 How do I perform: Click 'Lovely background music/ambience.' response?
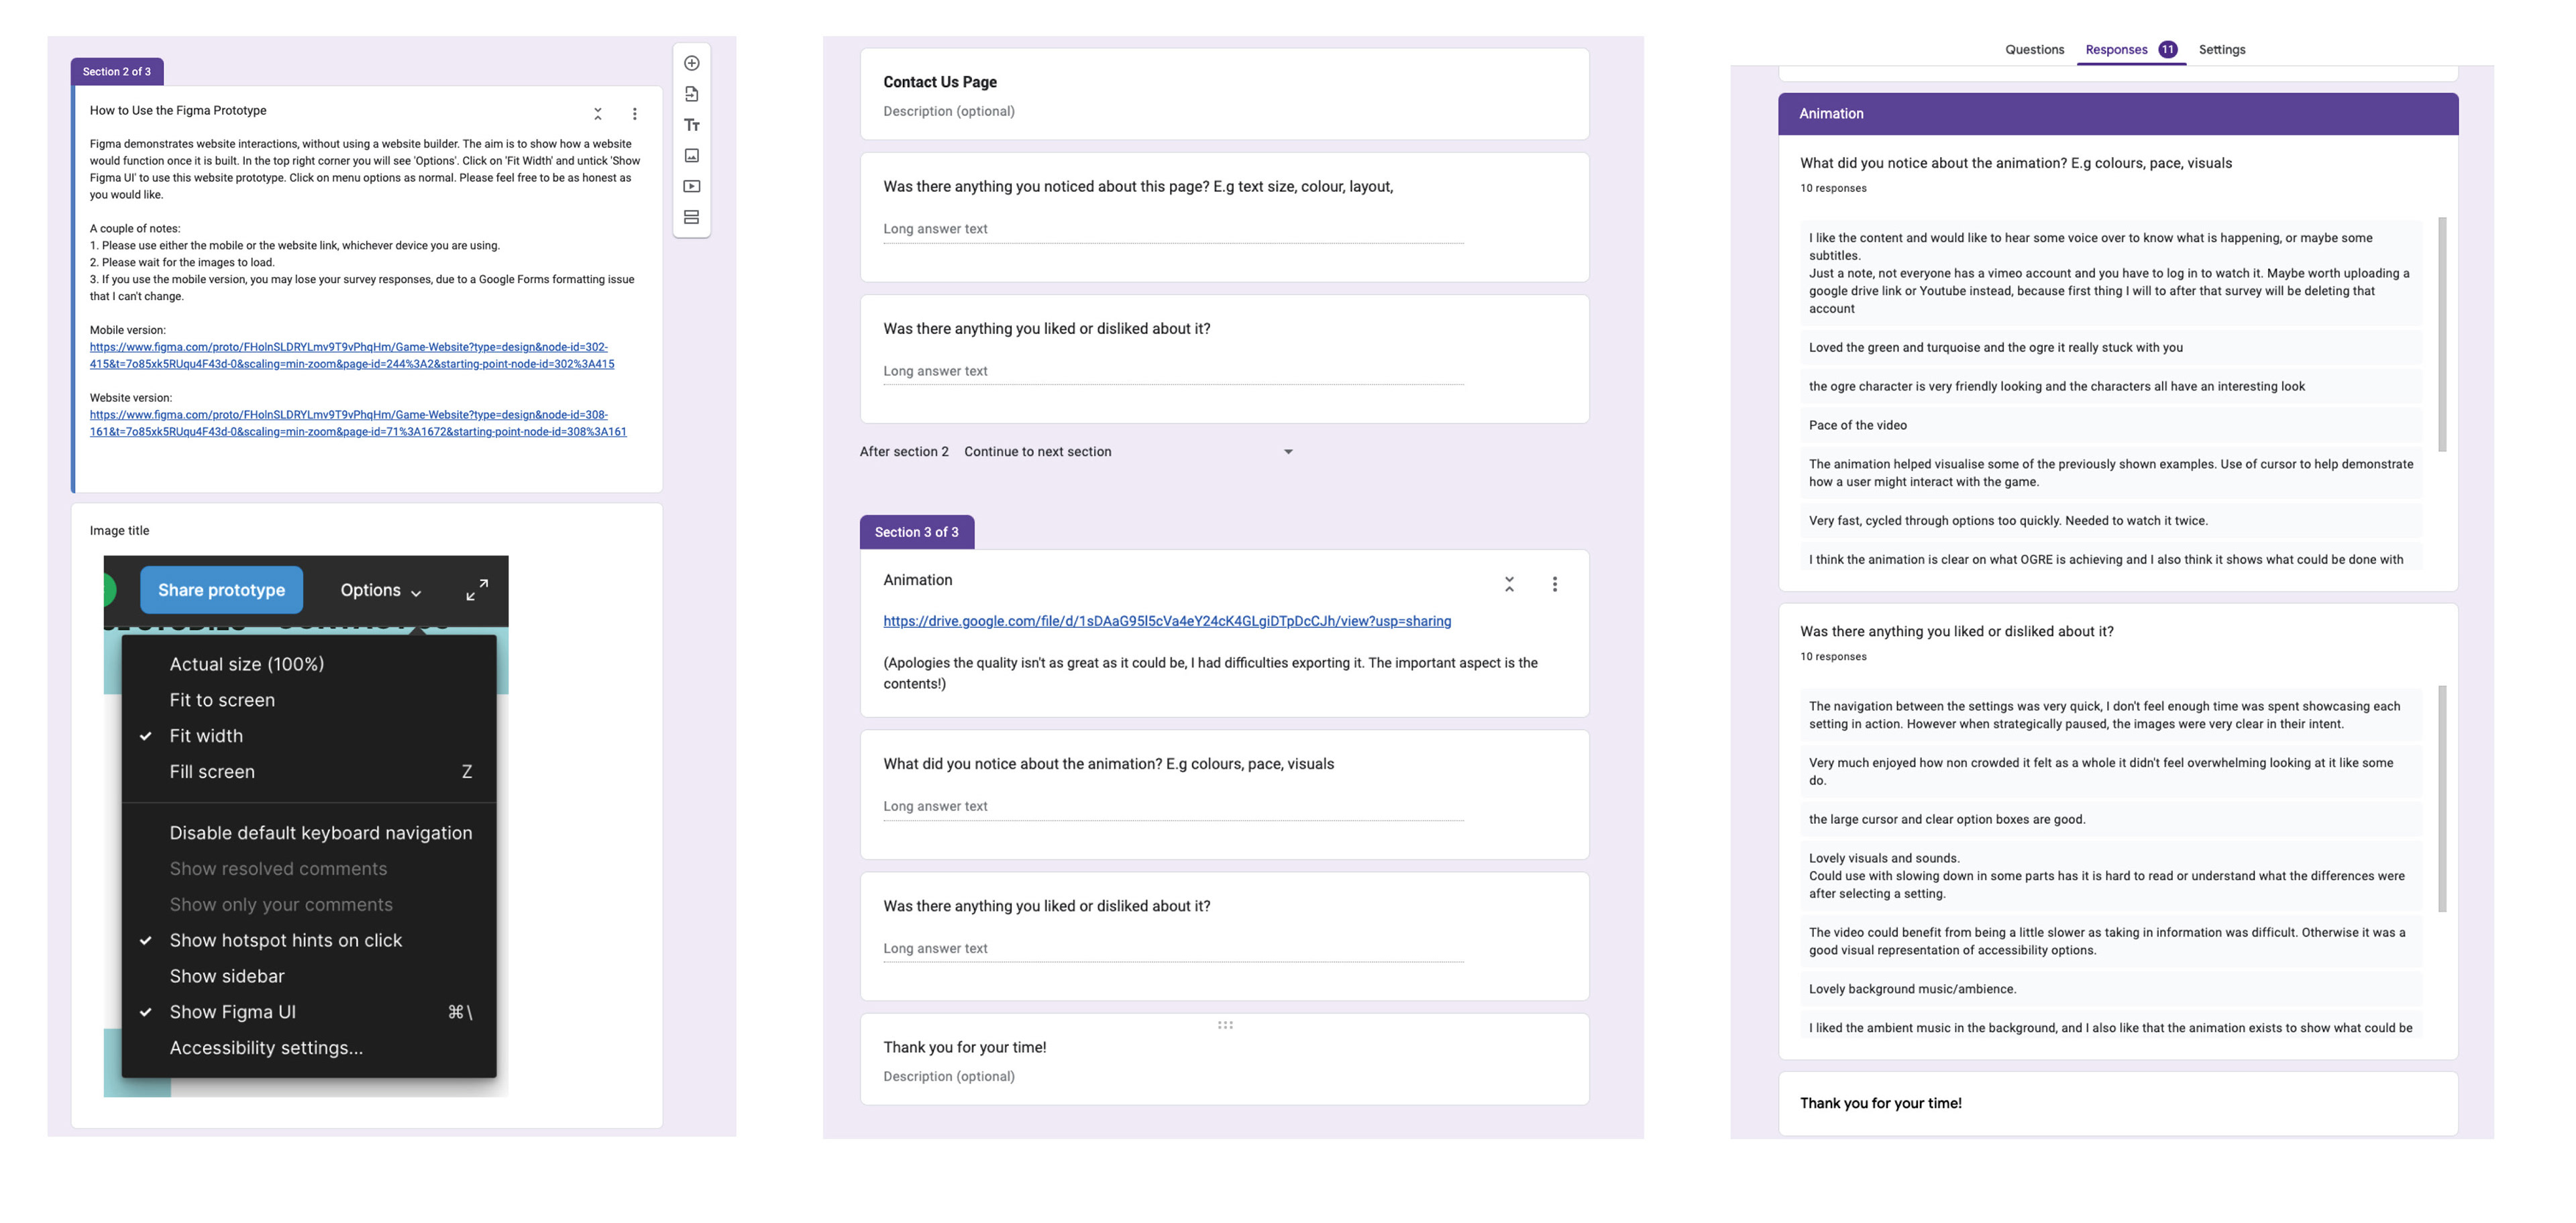click(x=2110, y=989)
